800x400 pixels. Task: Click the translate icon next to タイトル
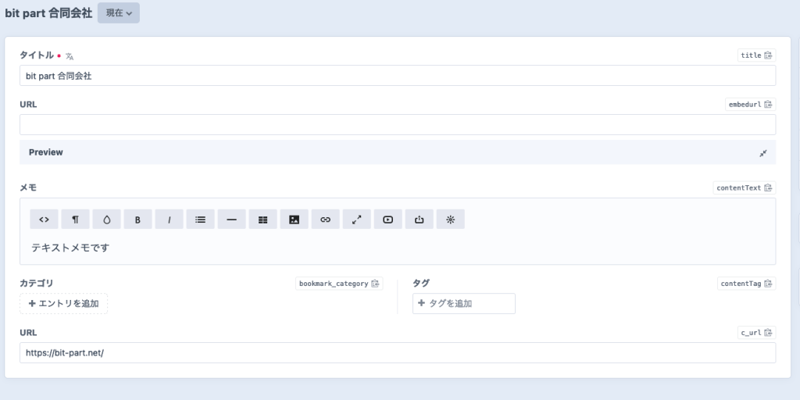click(x=70, y=56)
